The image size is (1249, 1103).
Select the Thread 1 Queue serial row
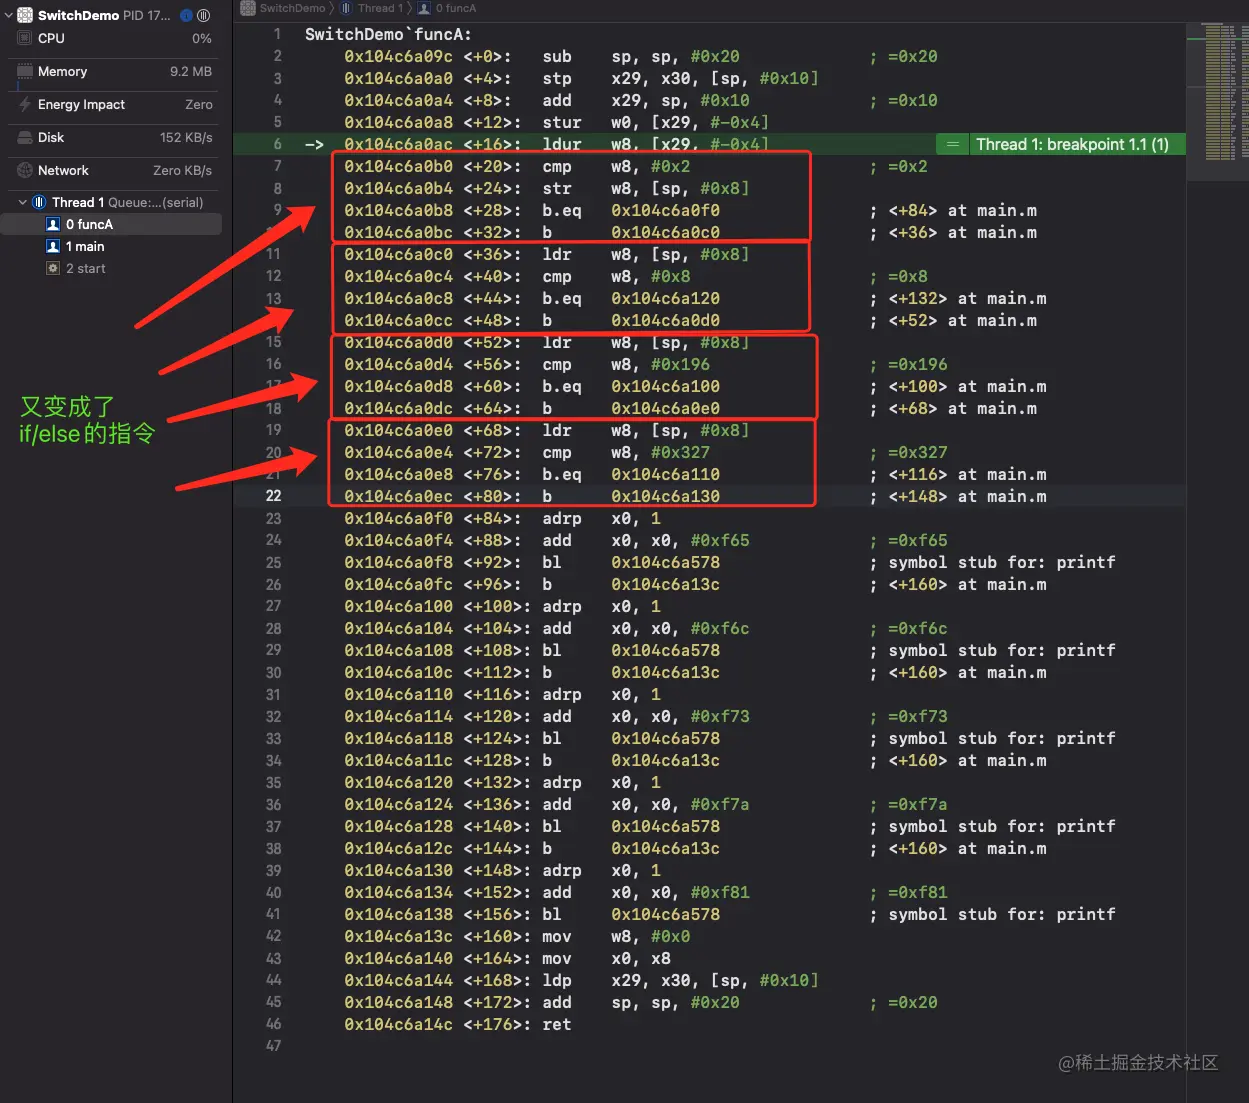coord(111,202)
